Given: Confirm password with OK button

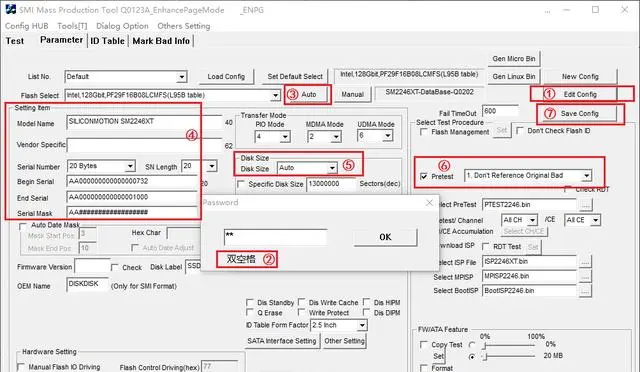Looking at the screenshot, I should point(385,237).
